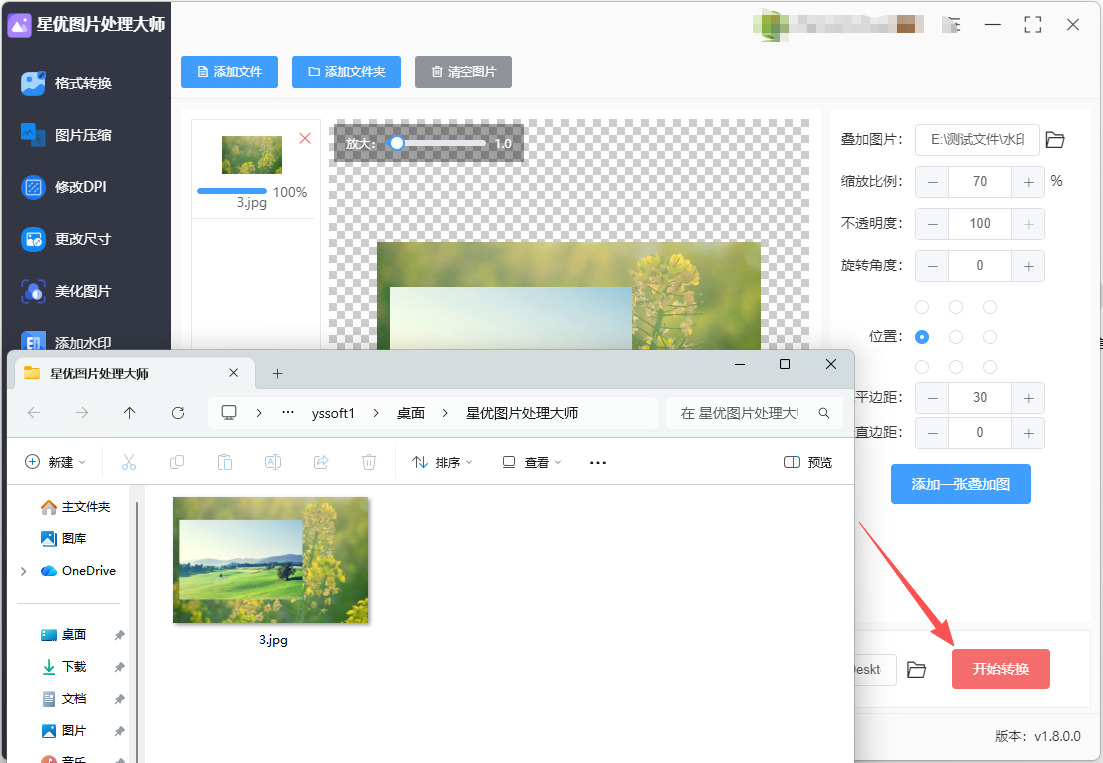Image resolution: width=1103 pixels, height=763 pixels.
Task: Select the 3.jpg file in Explorer
Action: 272,571
